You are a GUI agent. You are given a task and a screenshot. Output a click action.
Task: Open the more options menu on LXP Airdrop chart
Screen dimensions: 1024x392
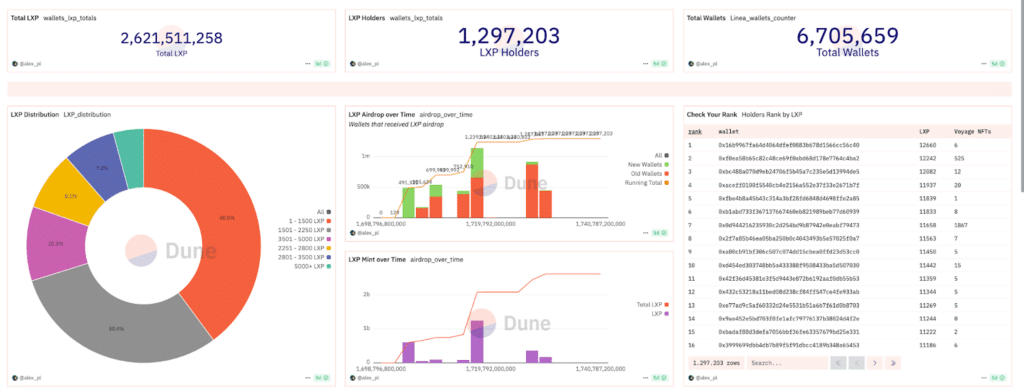coord(646,233)
